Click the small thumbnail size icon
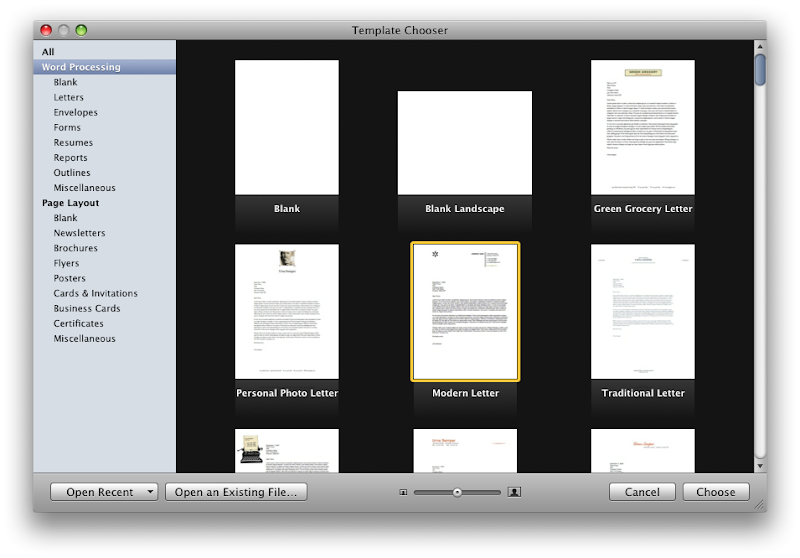 point(403,492)
